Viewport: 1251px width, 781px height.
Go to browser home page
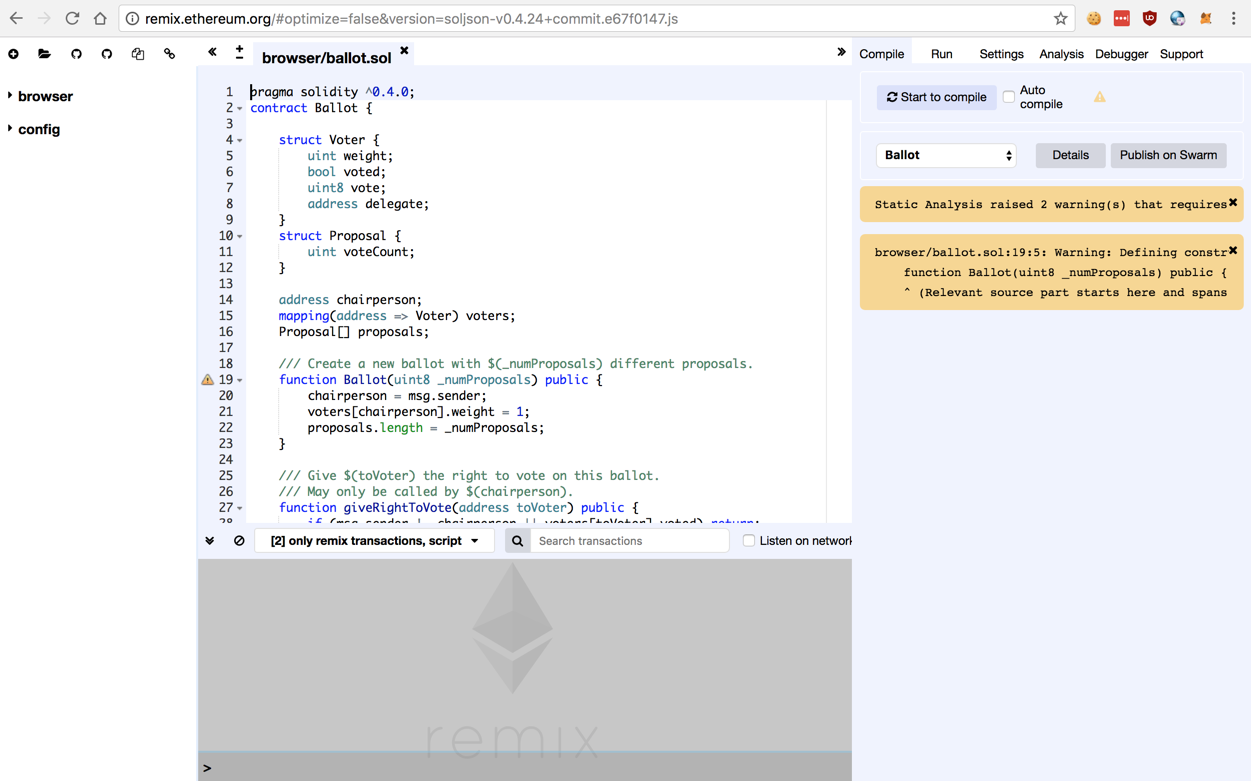(100, 18)
